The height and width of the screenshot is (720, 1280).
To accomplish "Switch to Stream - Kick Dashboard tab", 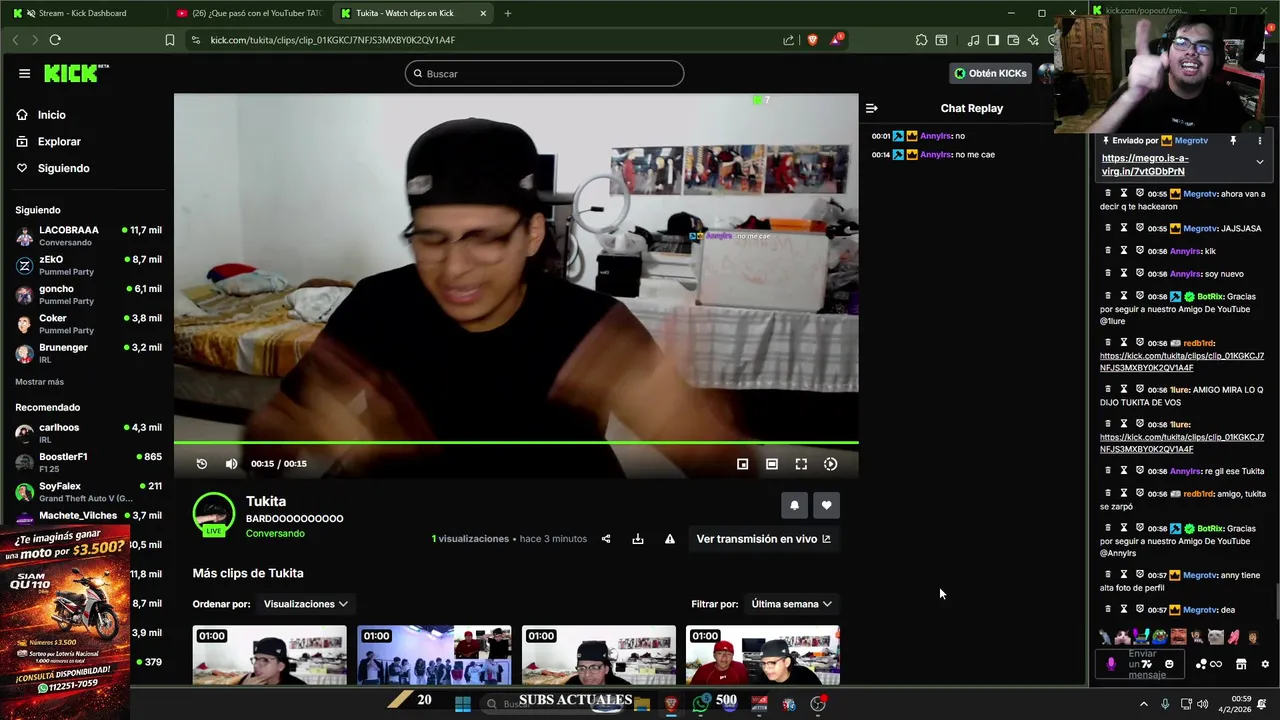I will pyautogui.click(x=80, y=13).
